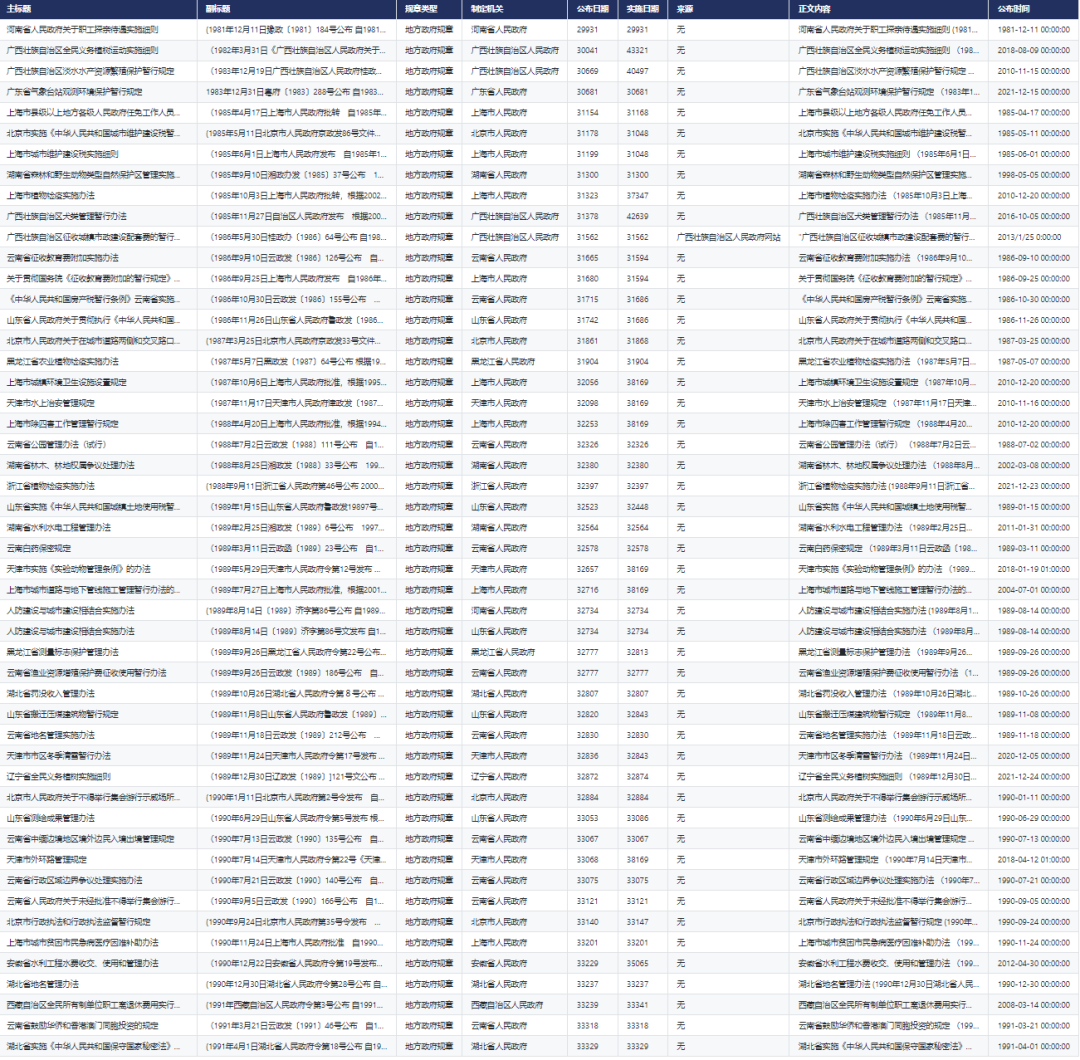
Task: Sort by the 公布日期 column header
Action: (593, 9)
